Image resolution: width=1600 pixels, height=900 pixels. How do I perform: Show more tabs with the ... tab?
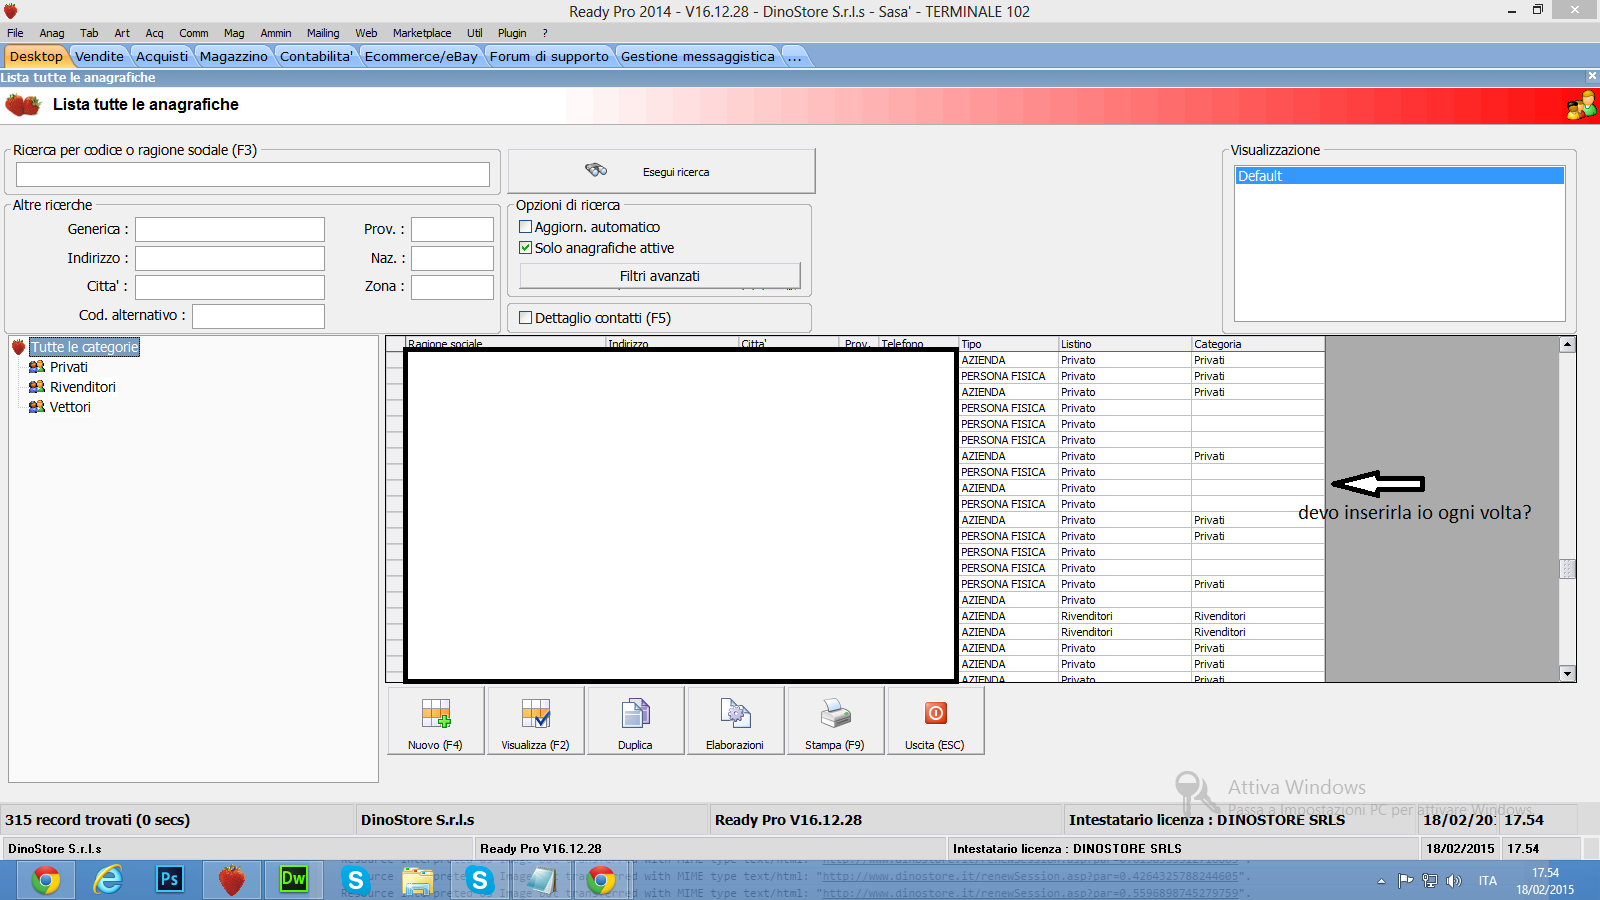tap(794, 56)
